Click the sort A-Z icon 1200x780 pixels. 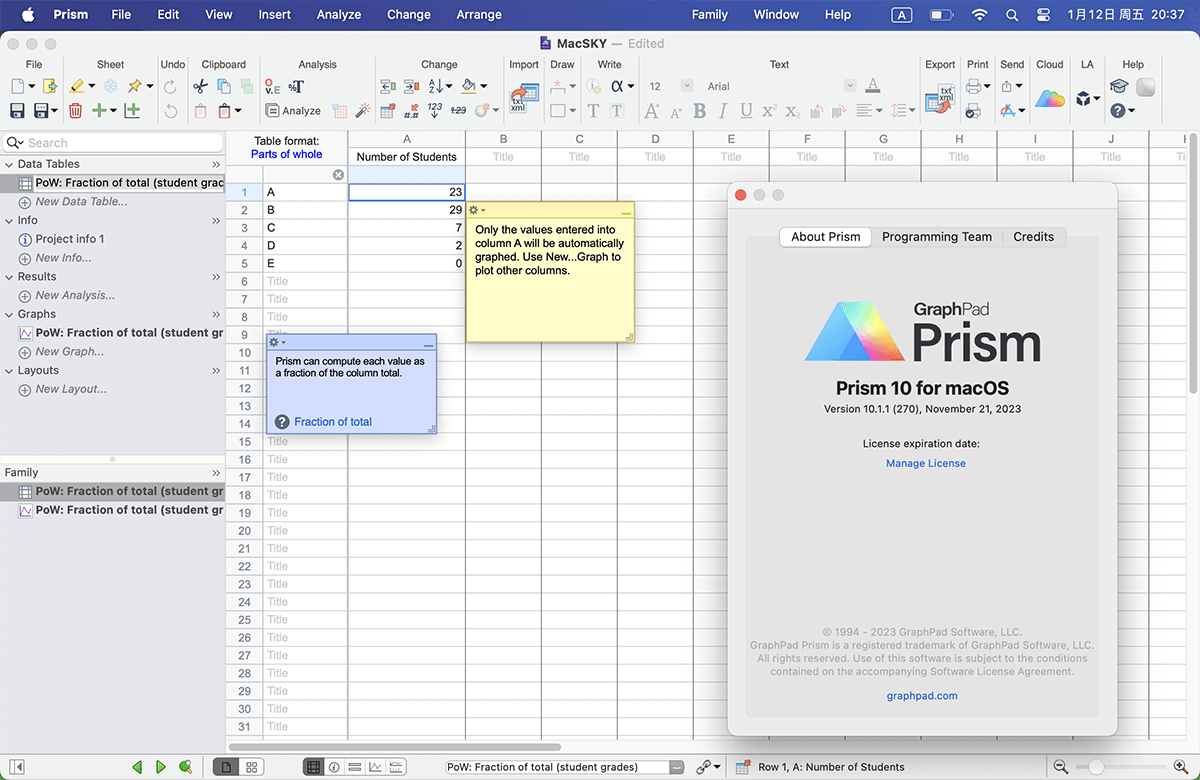pyautogui.click(x=435, y=87)
